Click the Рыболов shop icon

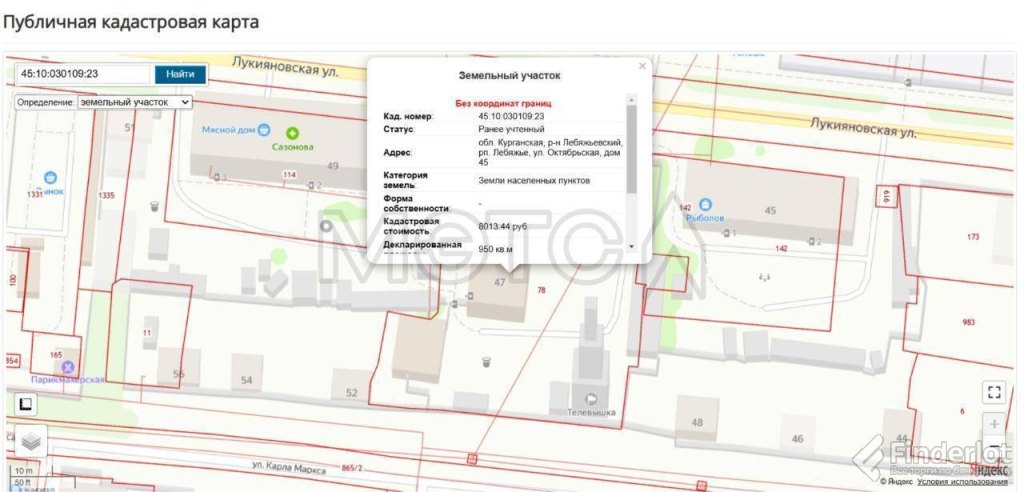click(x=705, y=203)
